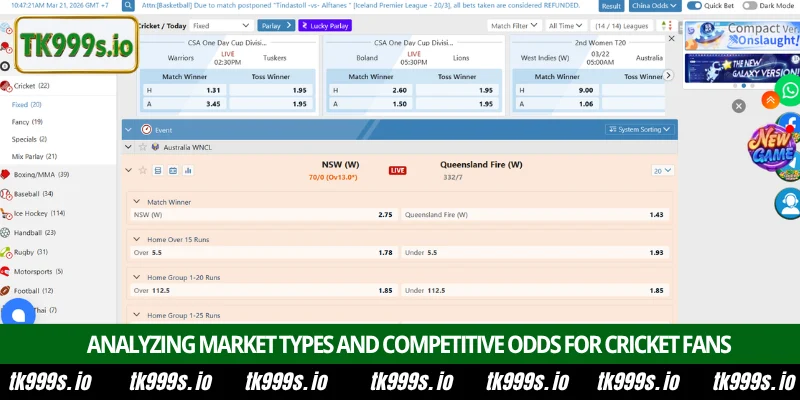
Task: Open the Fixed (20) submenu item
Action: point(27,105)
